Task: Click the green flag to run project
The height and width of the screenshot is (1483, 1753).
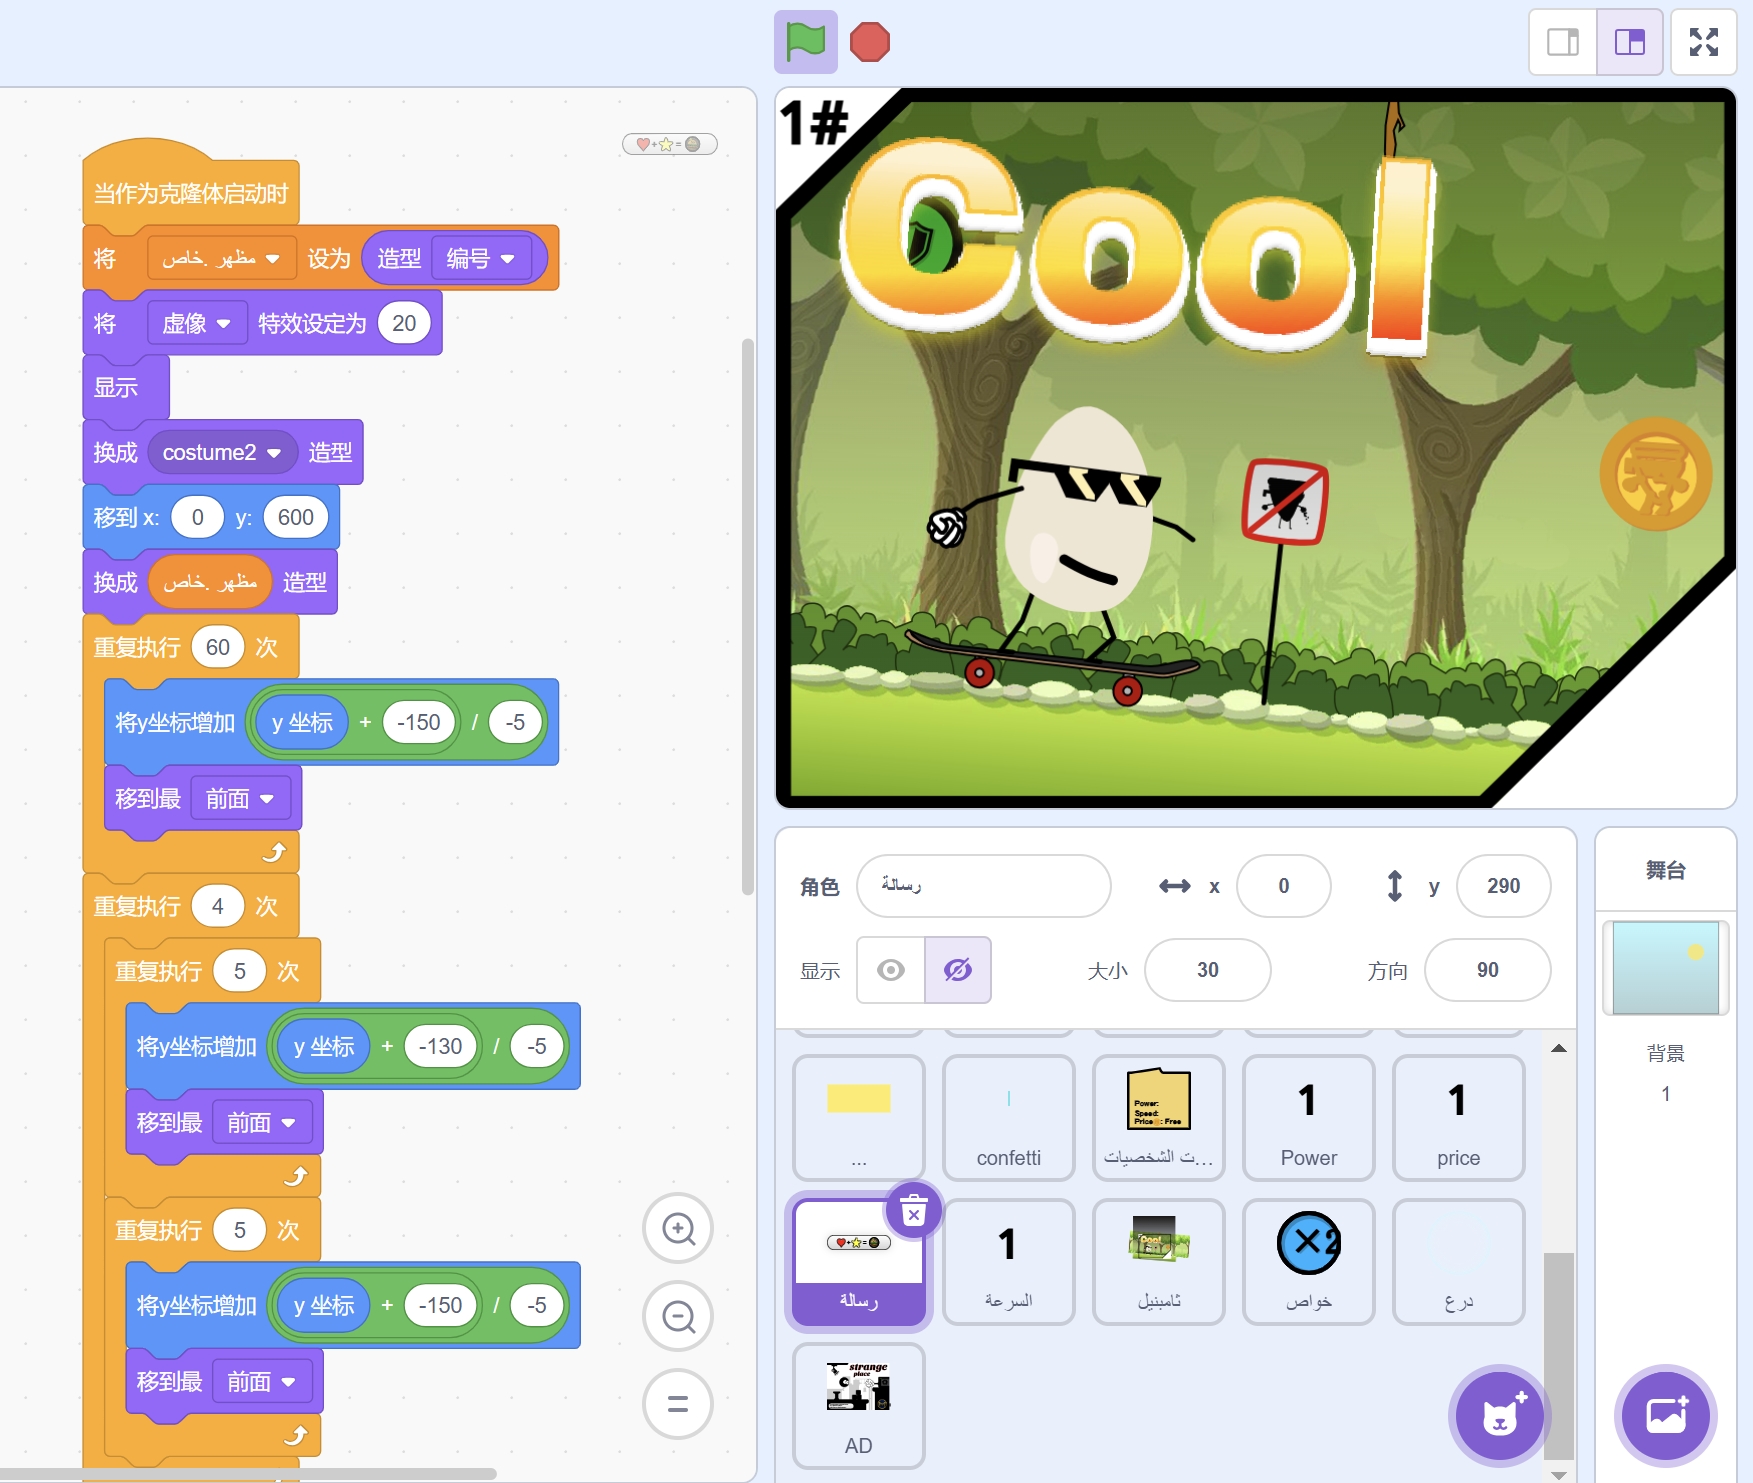Action: click(805, 42)
